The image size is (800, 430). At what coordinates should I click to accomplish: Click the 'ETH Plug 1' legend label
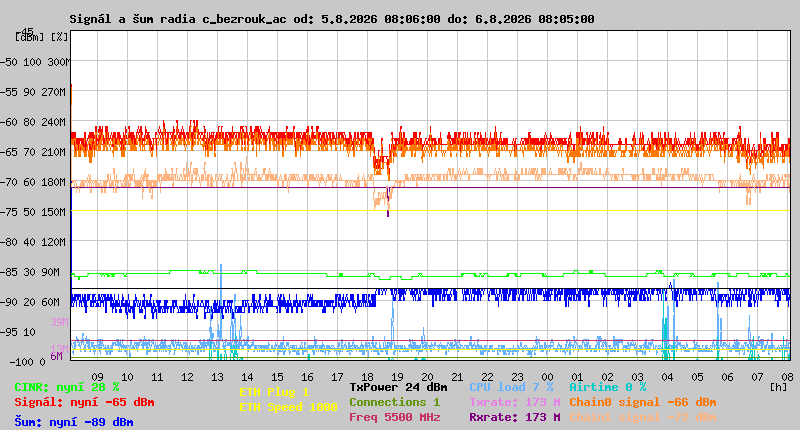point(274,392)
